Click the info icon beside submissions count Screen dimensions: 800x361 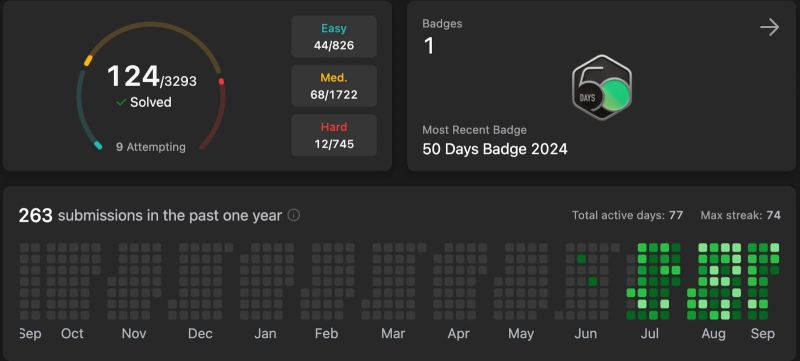point(293,215)
